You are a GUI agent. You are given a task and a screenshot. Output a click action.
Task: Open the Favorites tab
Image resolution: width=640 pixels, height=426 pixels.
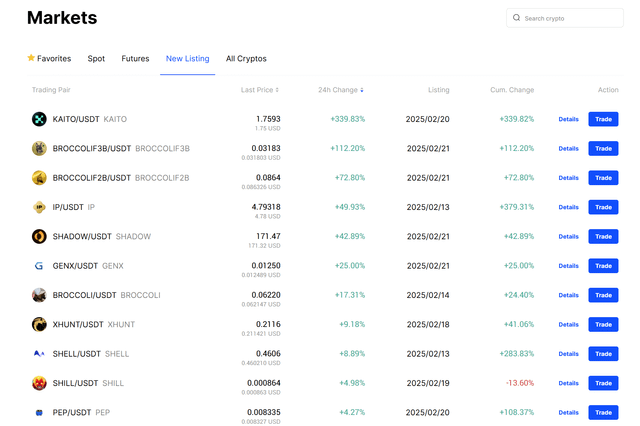point(48,59)
